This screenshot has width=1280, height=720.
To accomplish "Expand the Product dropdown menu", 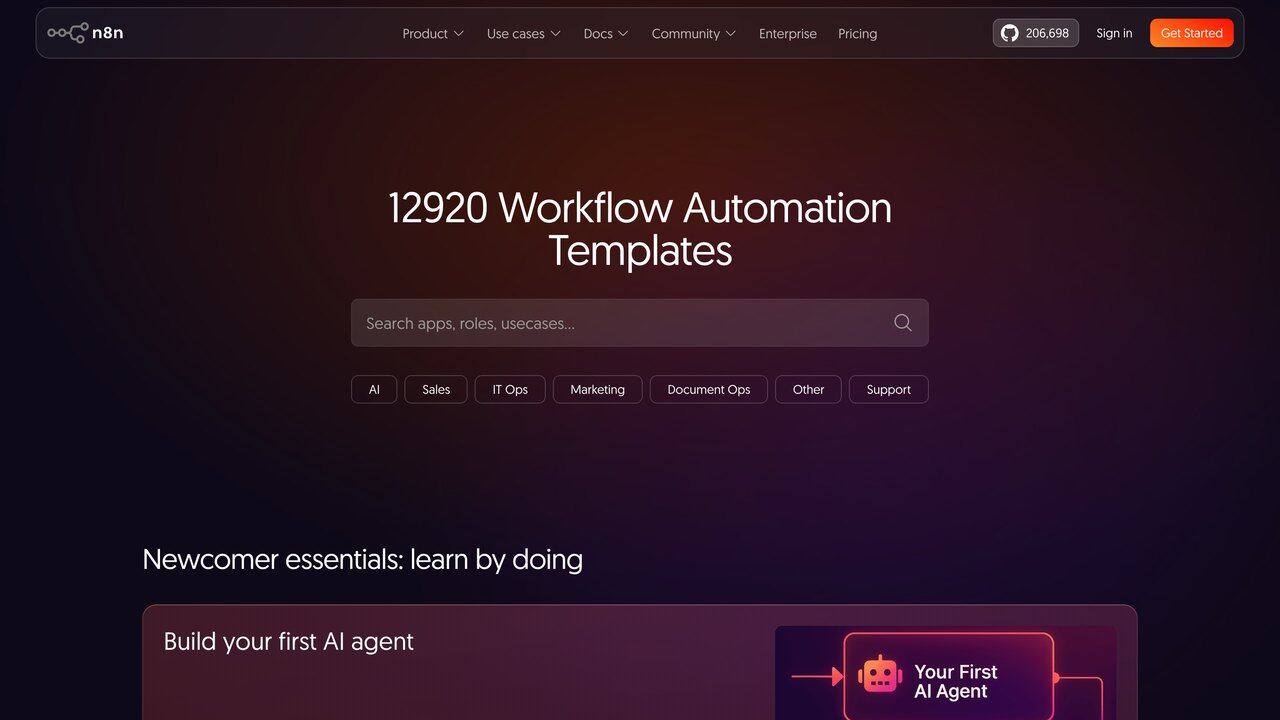I will click(x=433, y=33).
